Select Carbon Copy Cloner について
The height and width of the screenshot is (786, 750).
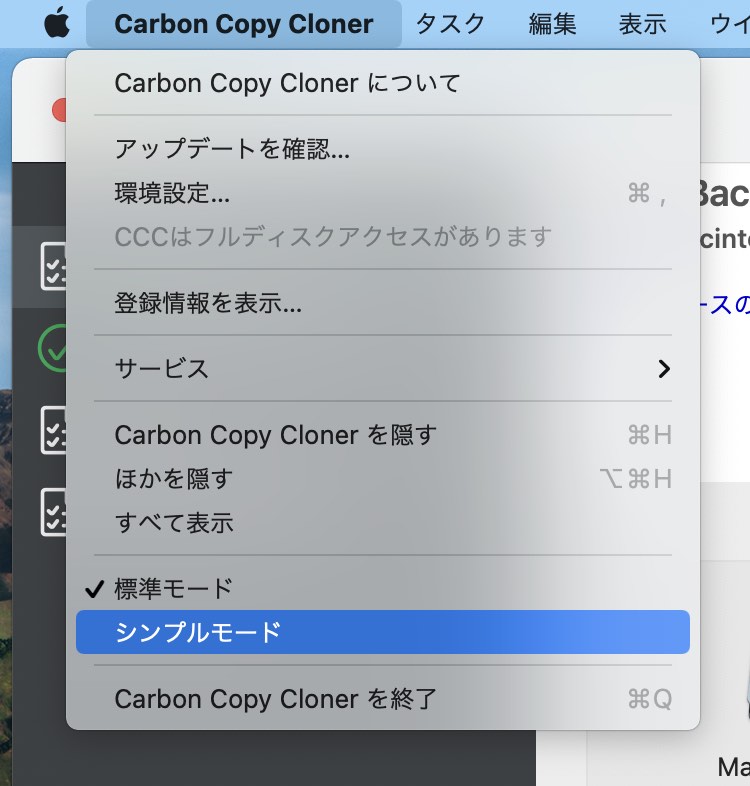(x=383, y=83)
